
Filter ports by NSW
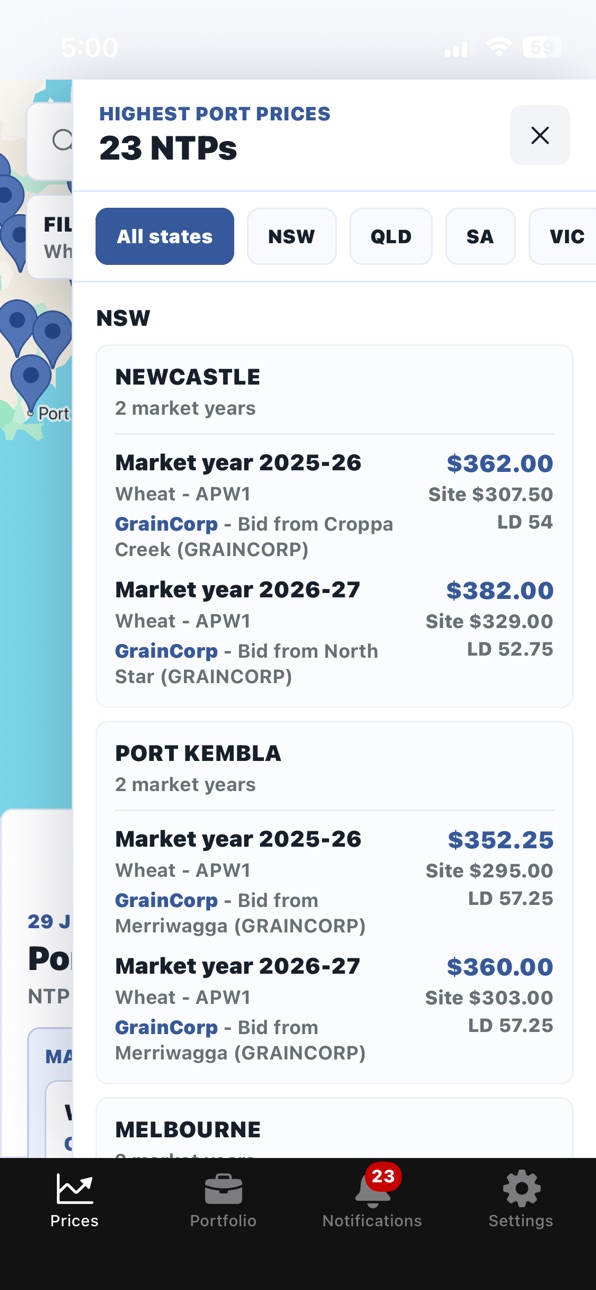pos(292,236)
